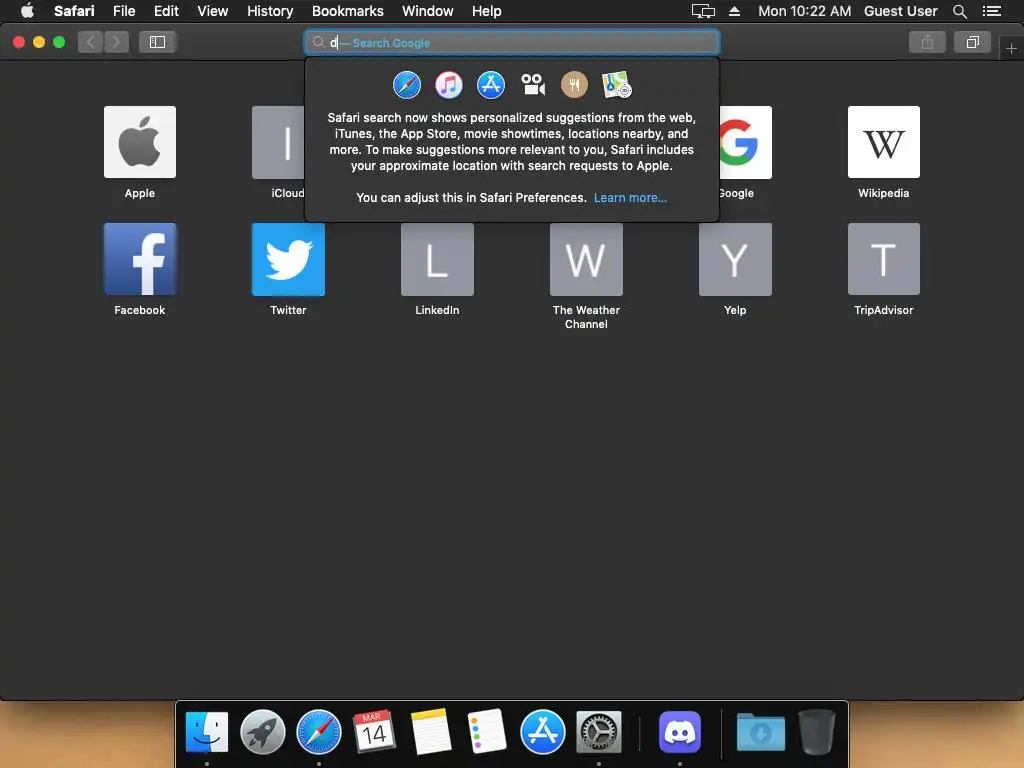This screenshot has width=1024, height=768.
Task: Click the Maps icon in suggestions popup
Action: (x=616, y=85)
